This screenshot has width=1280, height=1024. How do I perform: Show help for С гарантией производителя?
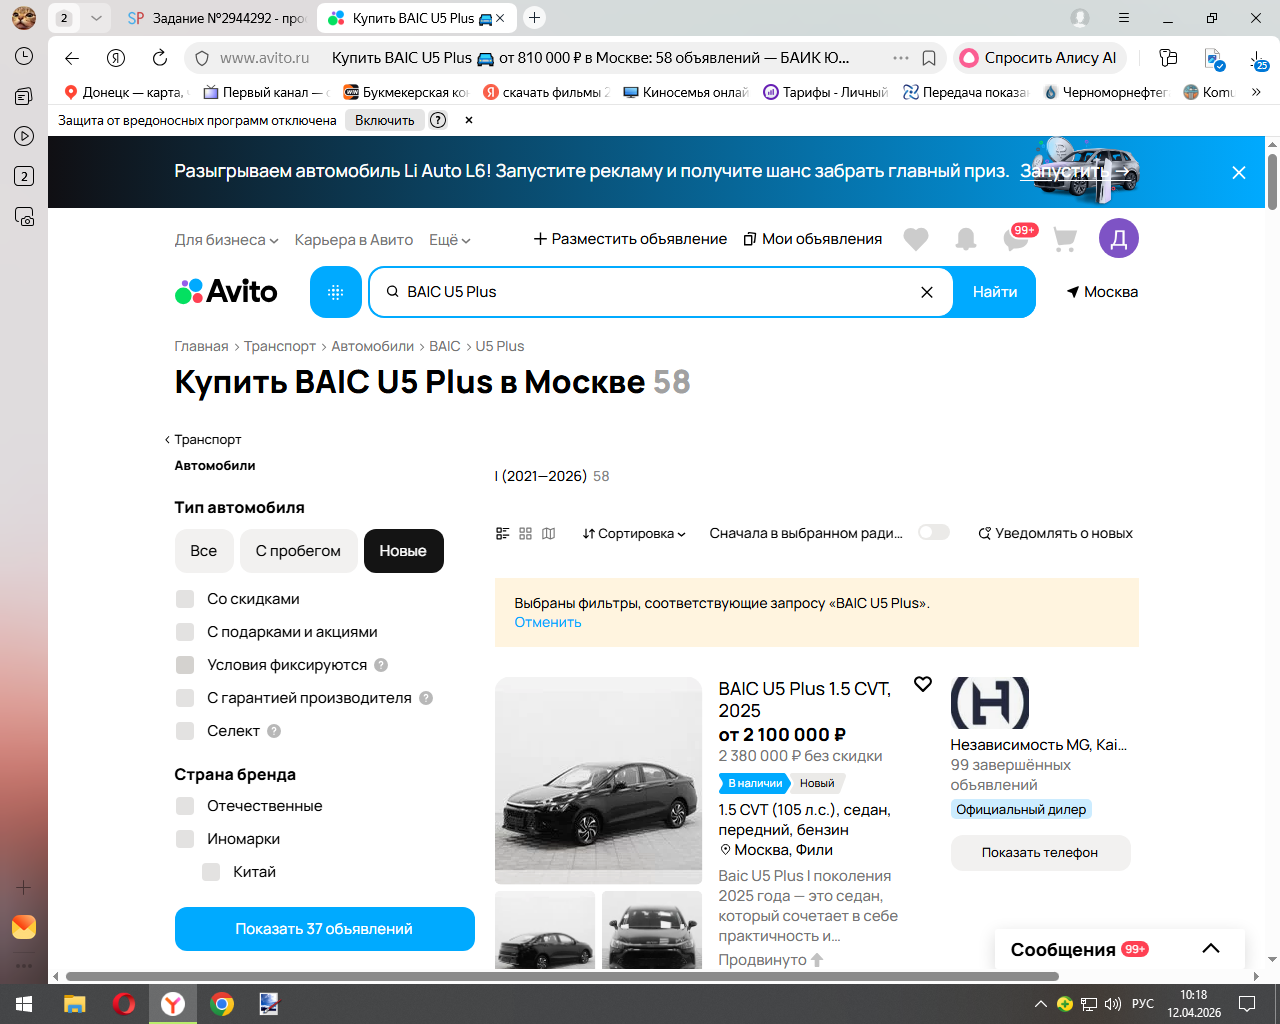pos(426,698)
